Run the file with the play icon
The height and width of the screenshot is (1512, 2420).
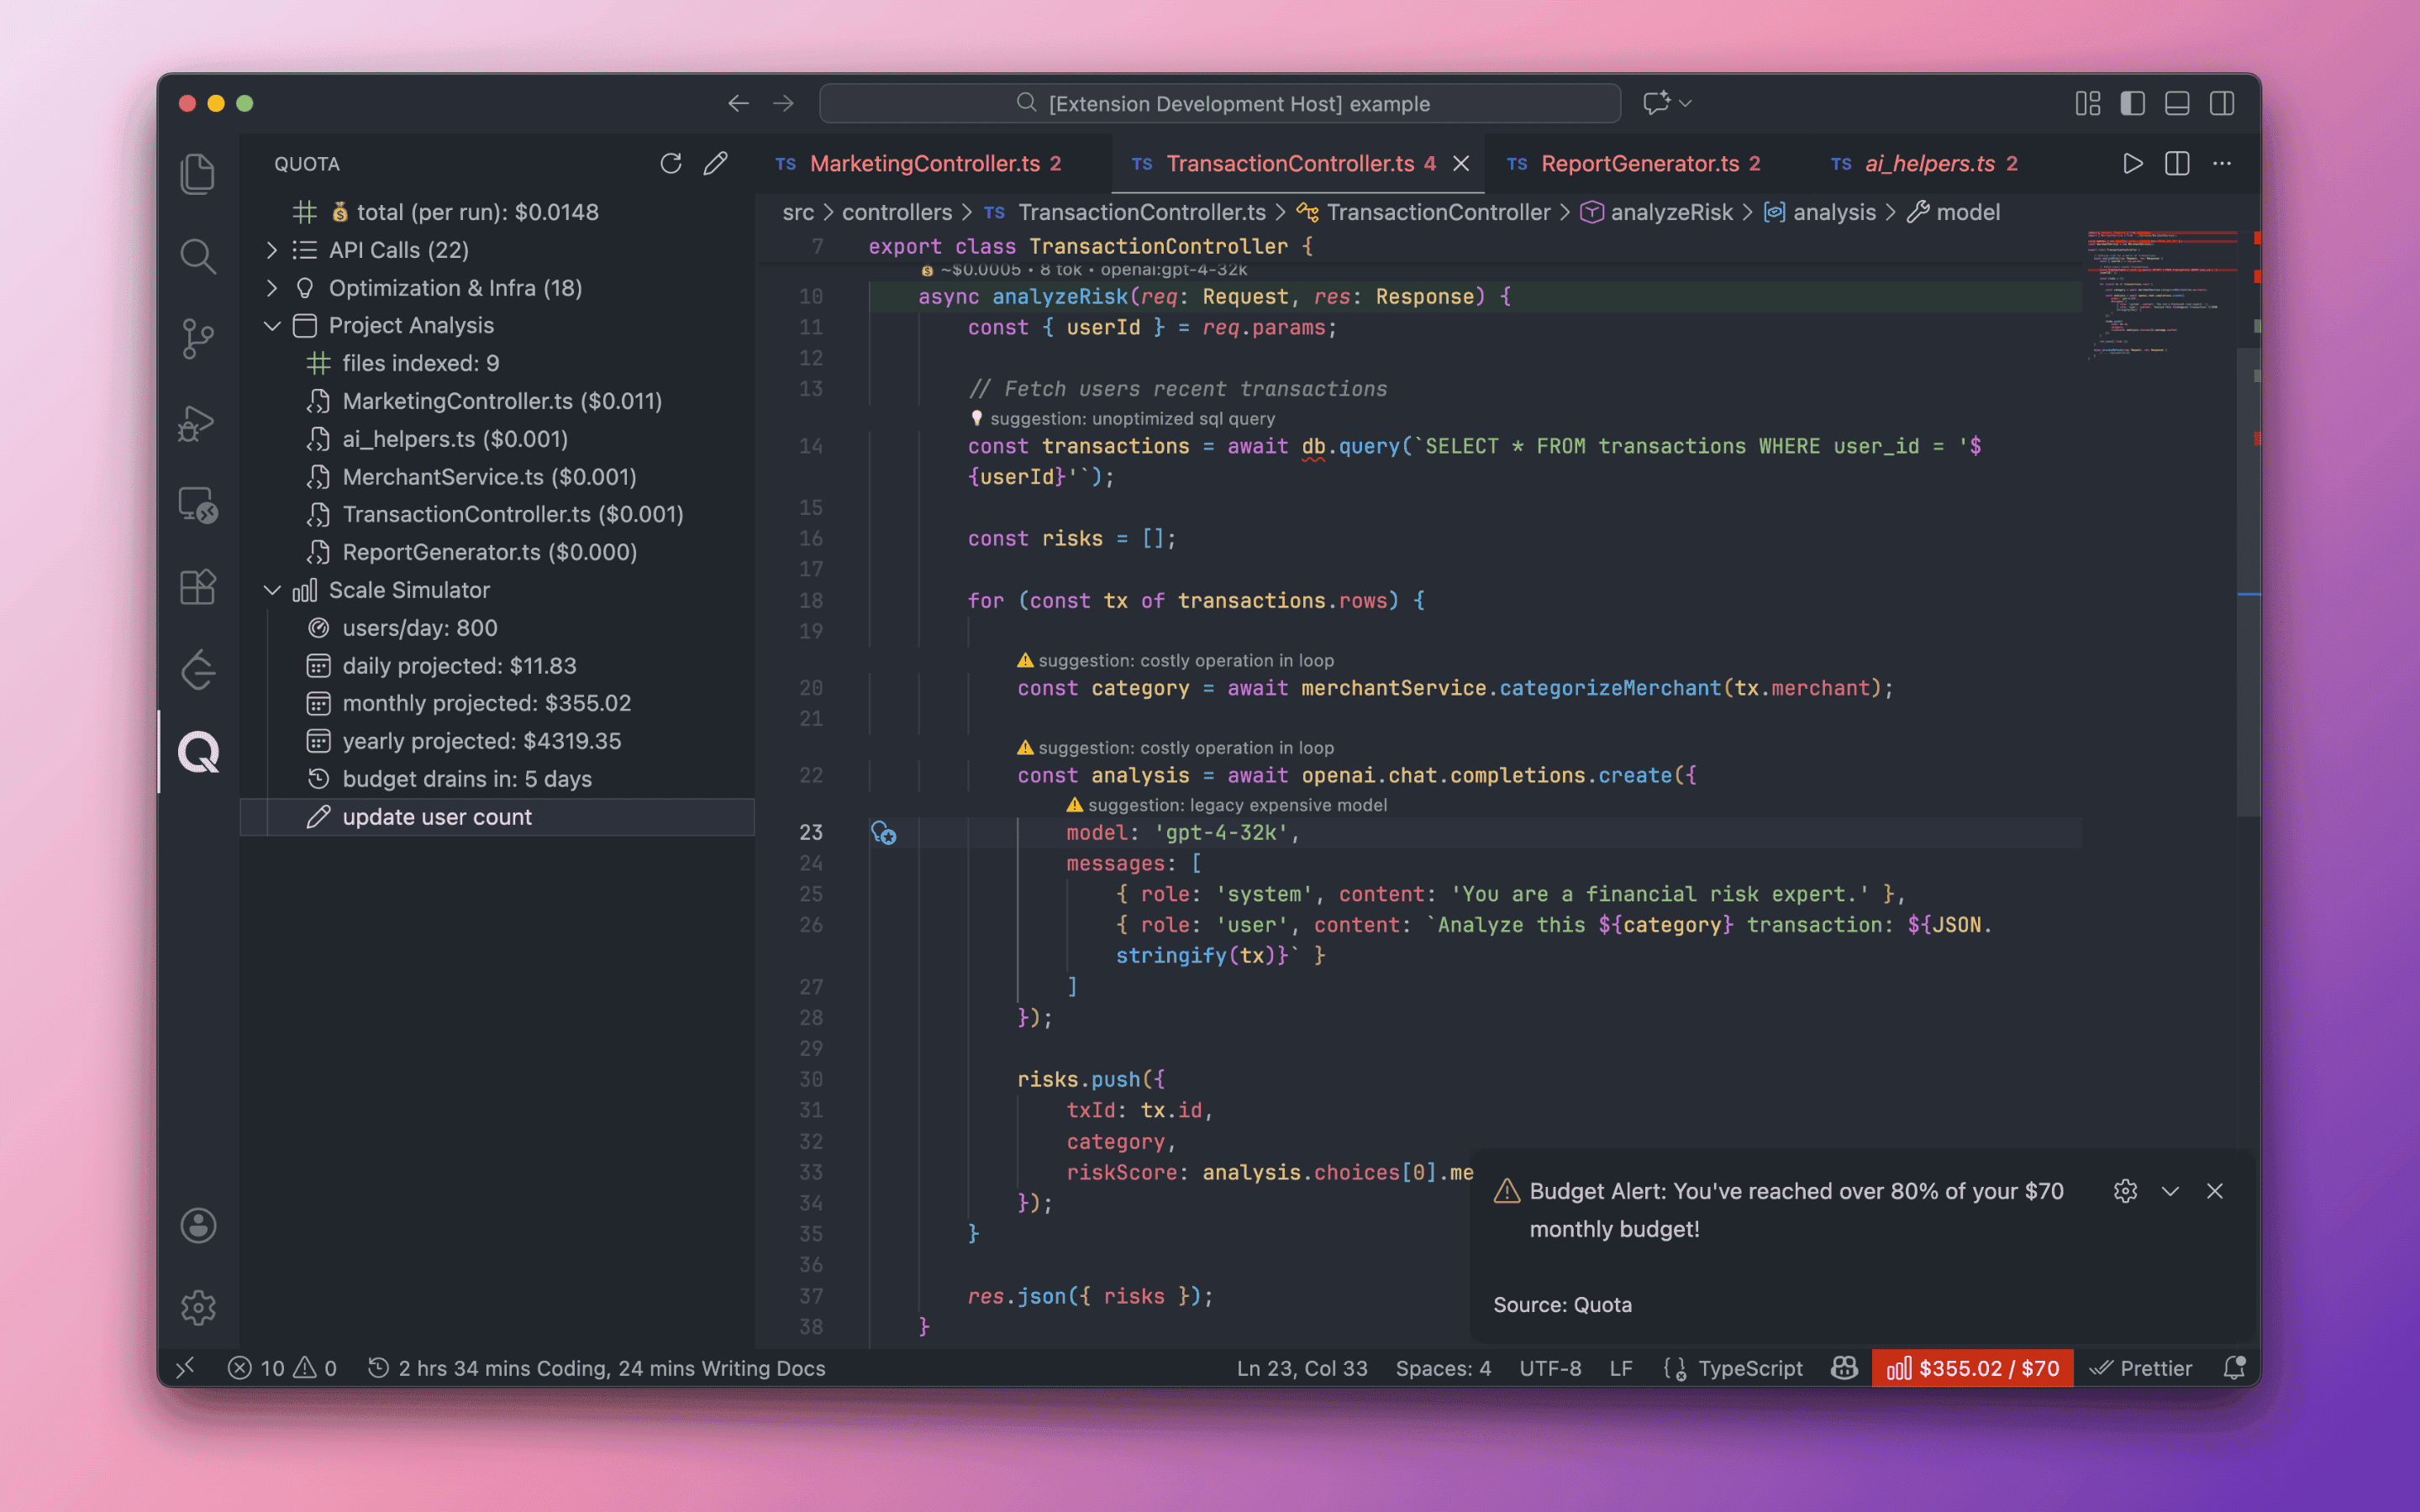coord(2132,163)
